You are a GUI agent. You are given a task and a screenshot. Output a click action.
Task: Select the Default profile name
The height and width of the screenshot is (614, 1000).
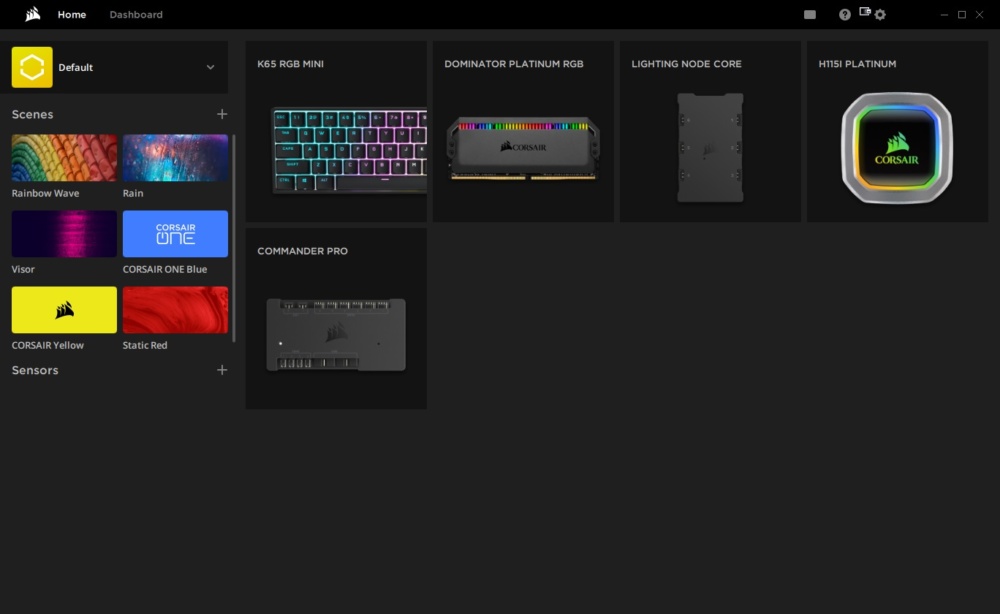pos(75,67)
